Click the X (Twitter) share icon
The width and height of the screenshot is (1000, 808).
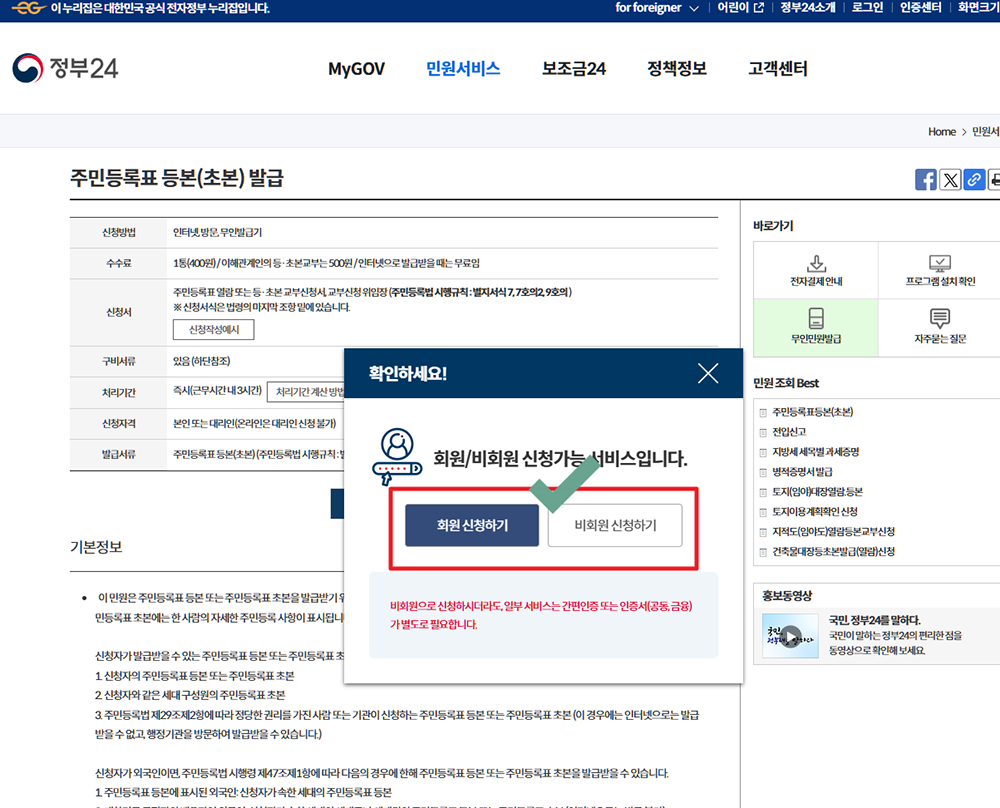click(x=949, y=179)
